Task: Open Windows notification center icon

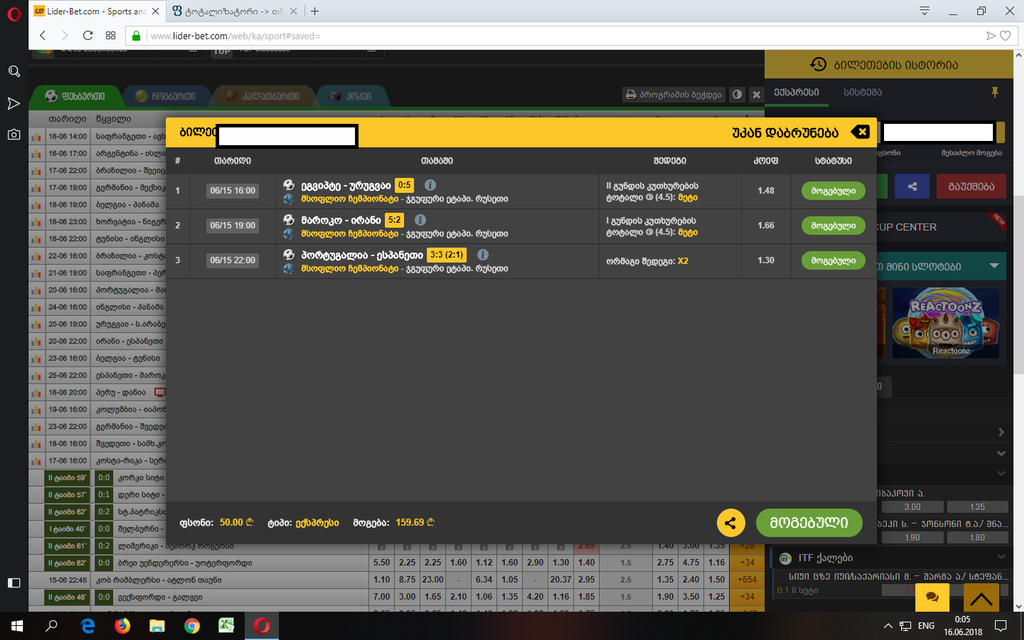Action: tap(1000, 626)
